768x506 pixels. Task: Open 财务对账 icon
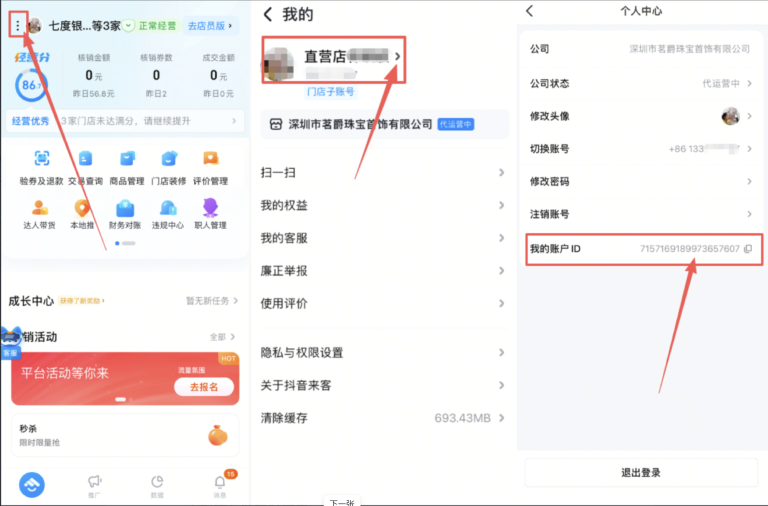coord(125,208)
